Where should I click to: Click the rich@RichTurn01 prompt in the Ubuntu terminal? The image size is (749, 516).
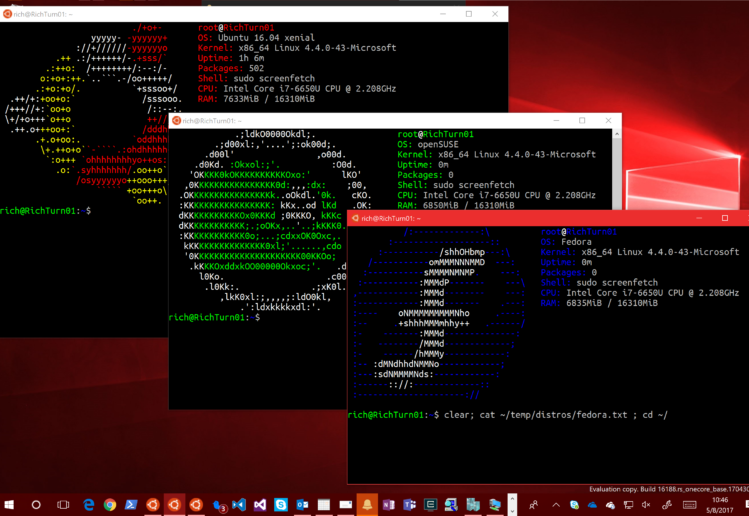click(x=45, y=211)
